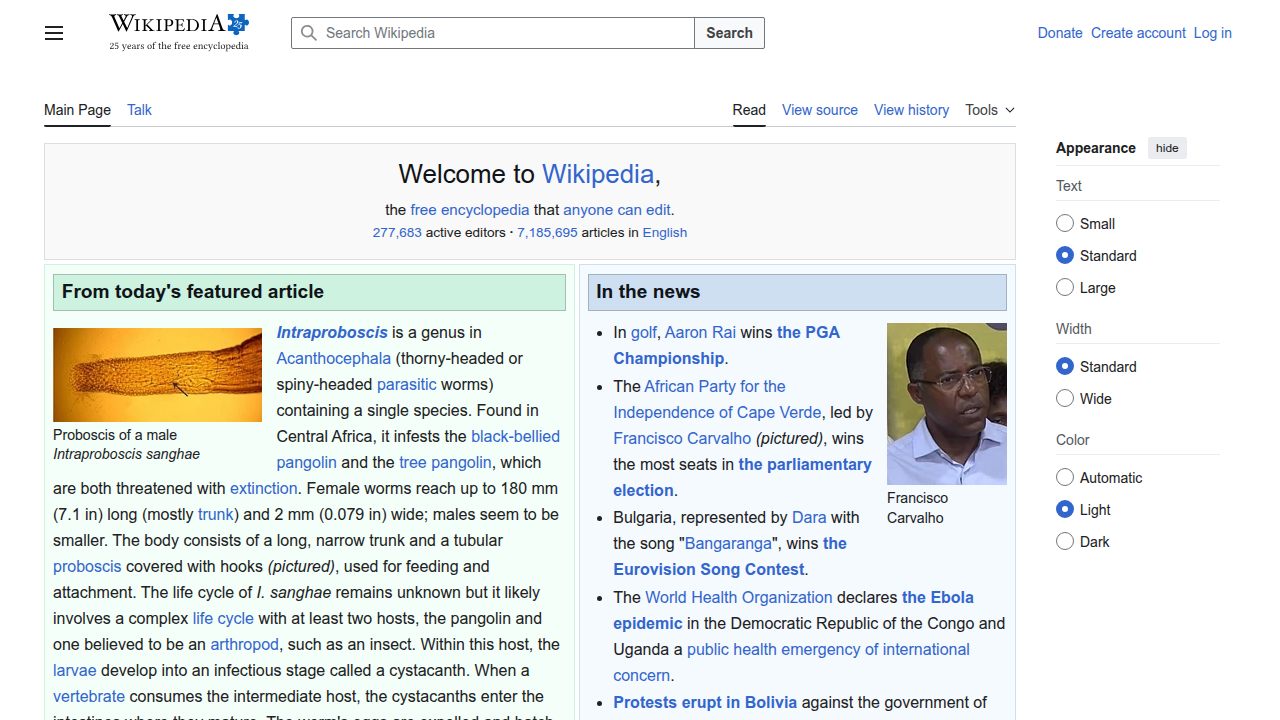The width and height of the screenshot is (1280, 720).
Task: Open the 7,185,695 articles link
Action: tap(547, 232)
